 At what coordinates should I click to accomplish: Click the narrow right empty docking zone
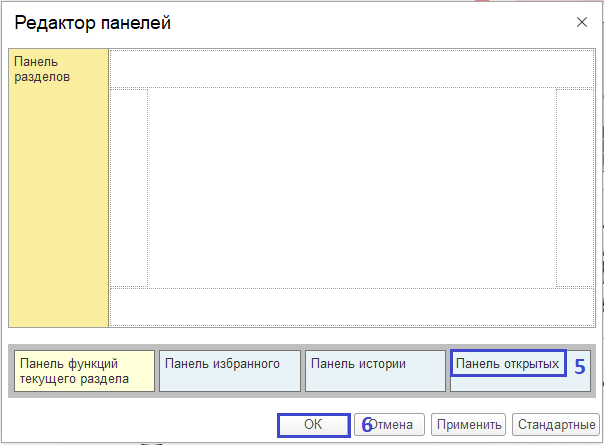point(575,187)
